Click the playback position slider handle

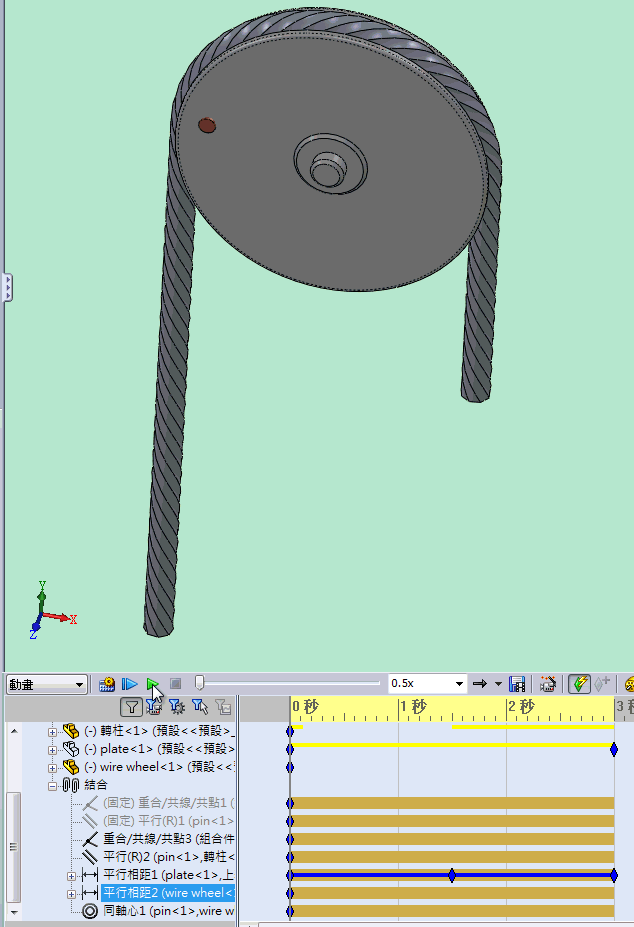point(199,683)
